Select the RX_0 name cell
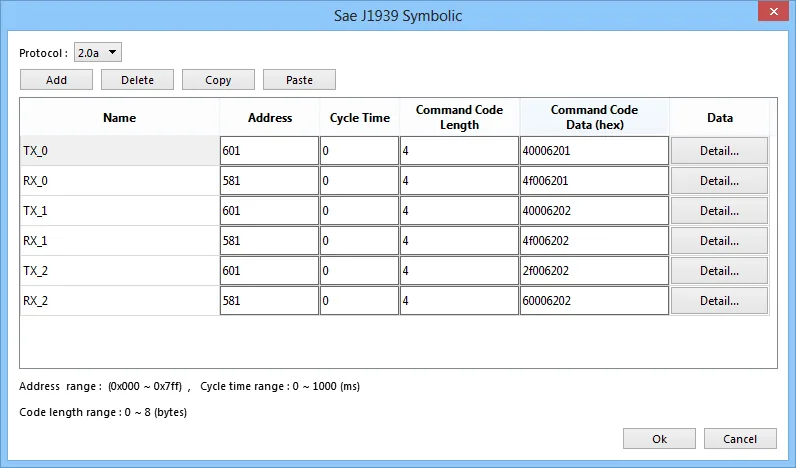Viewport: 796px width, 468px height. [120, 181]
